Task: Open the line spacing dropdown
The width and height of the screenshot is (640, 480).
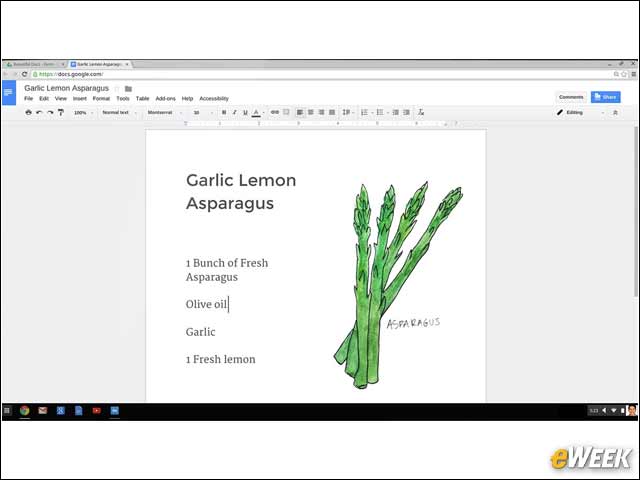Action: point(347,112)
